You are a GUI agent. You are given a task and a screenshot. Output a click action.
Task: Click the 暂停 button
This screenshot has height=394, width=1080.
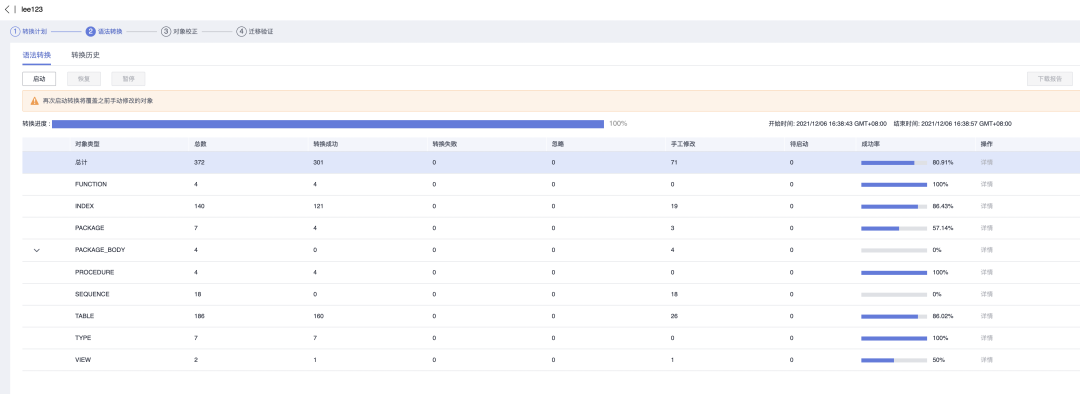[128, 79]
